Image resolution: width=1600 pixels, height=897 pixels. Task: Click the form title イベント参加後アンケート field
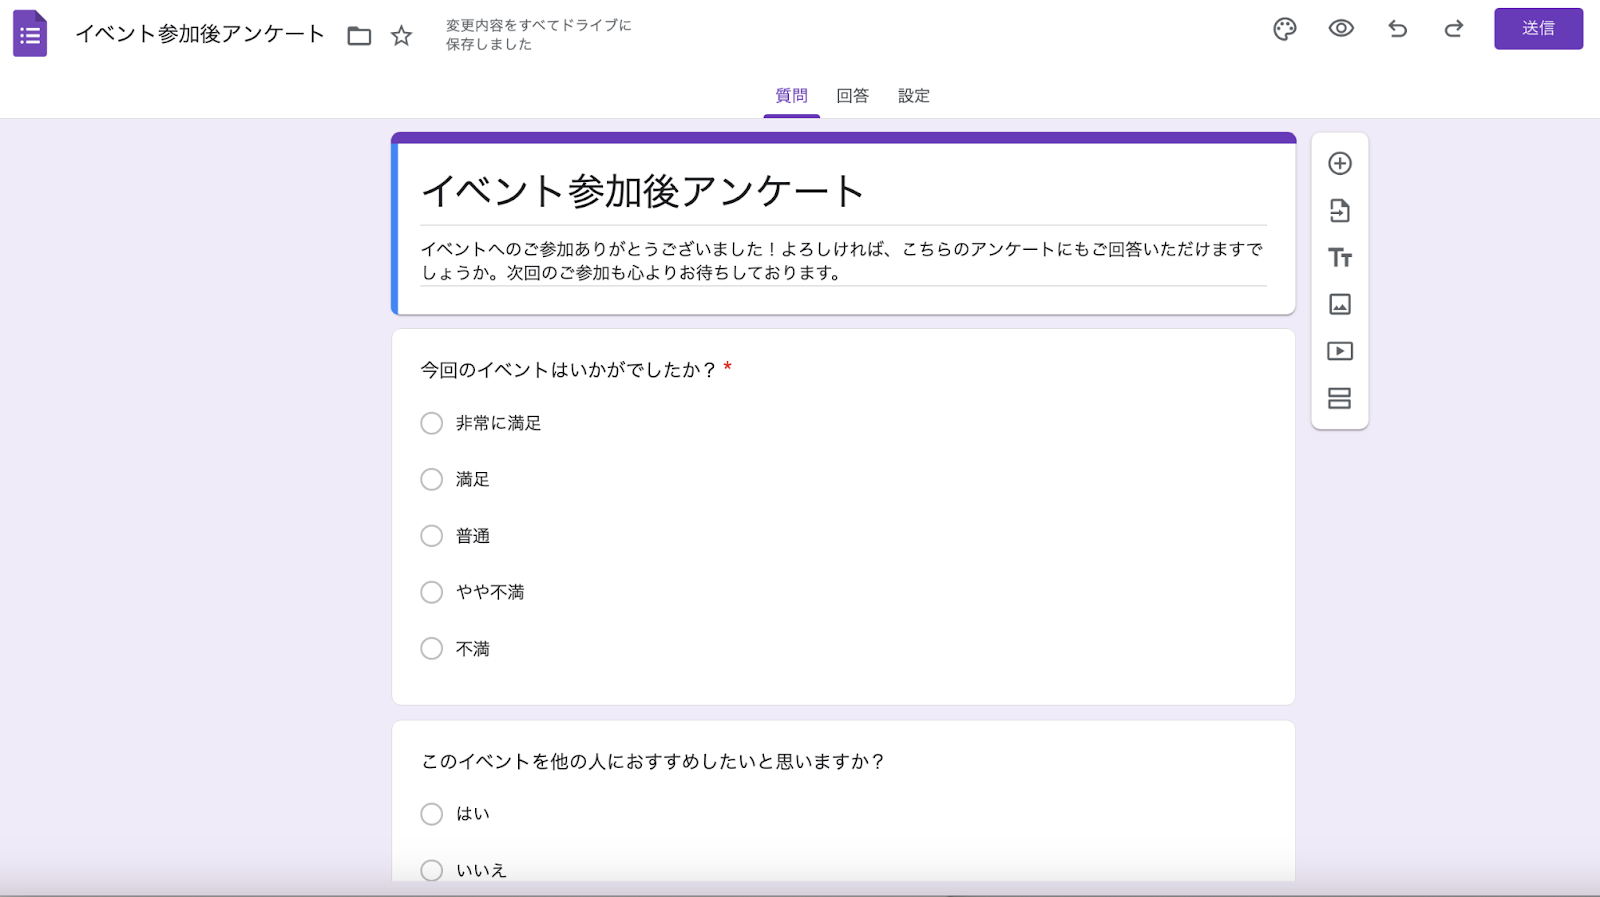click(x=642, y=191)
